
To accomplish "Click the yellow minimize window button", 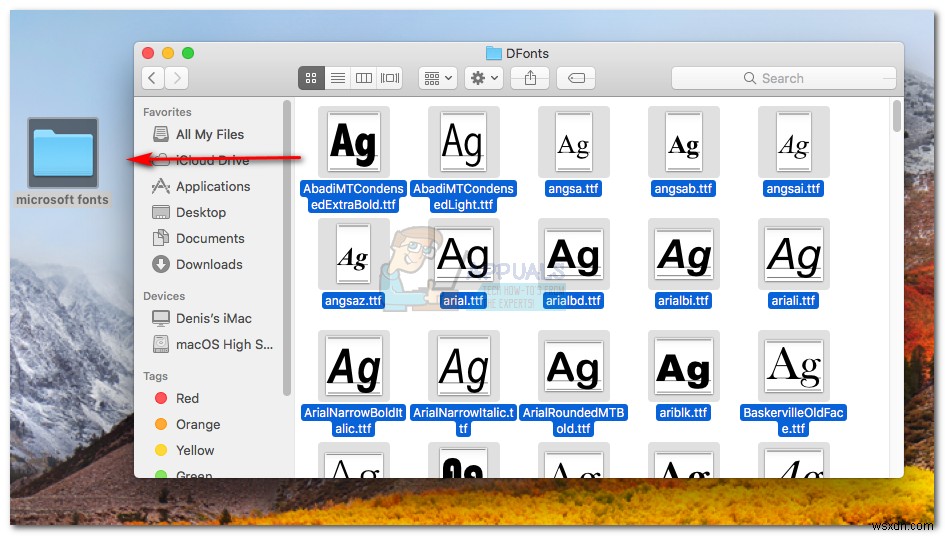I will tap(168, 53).
